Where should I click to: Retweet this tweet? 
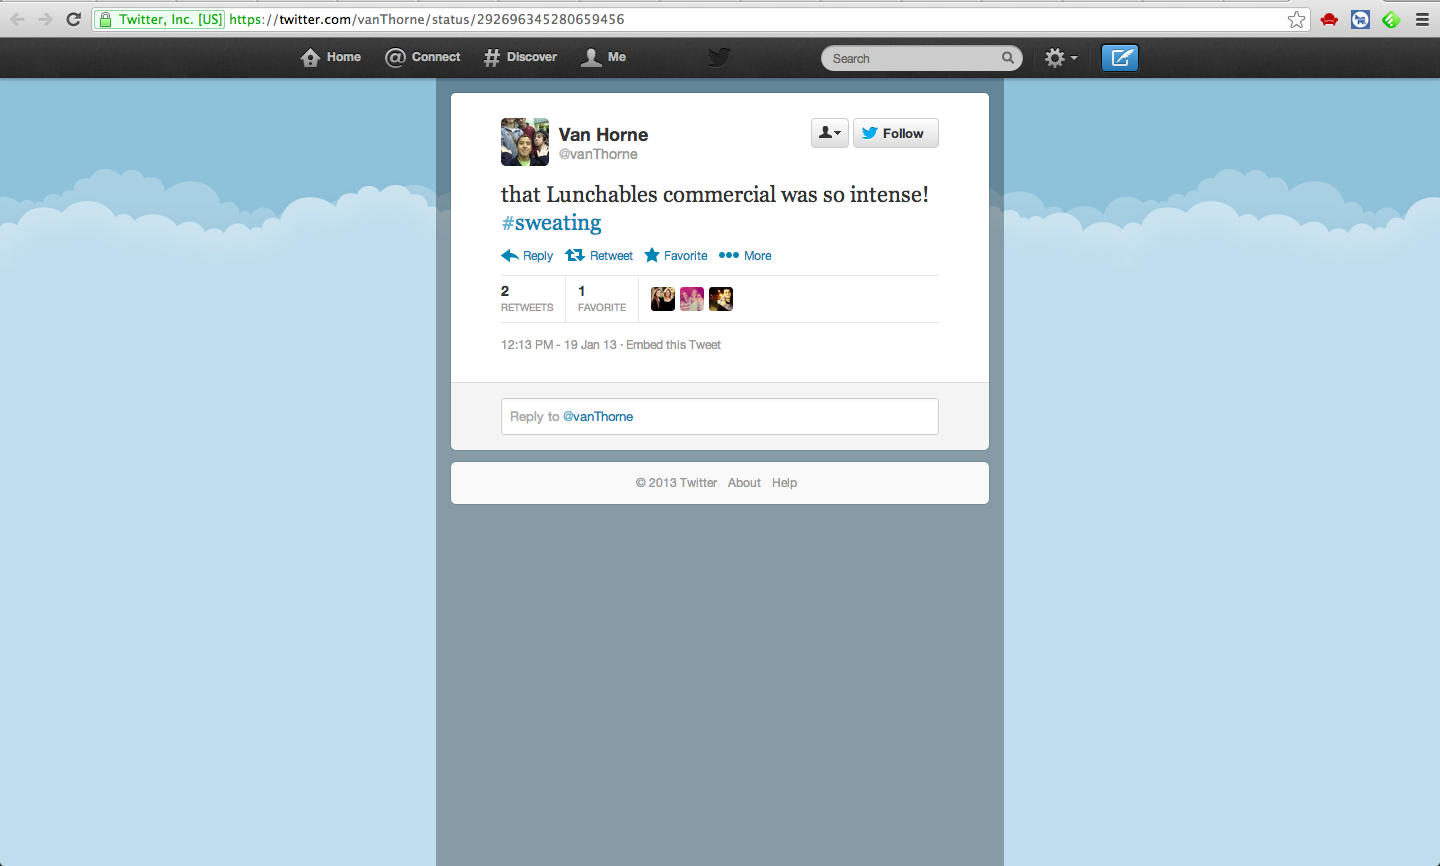tap(599, 256)
